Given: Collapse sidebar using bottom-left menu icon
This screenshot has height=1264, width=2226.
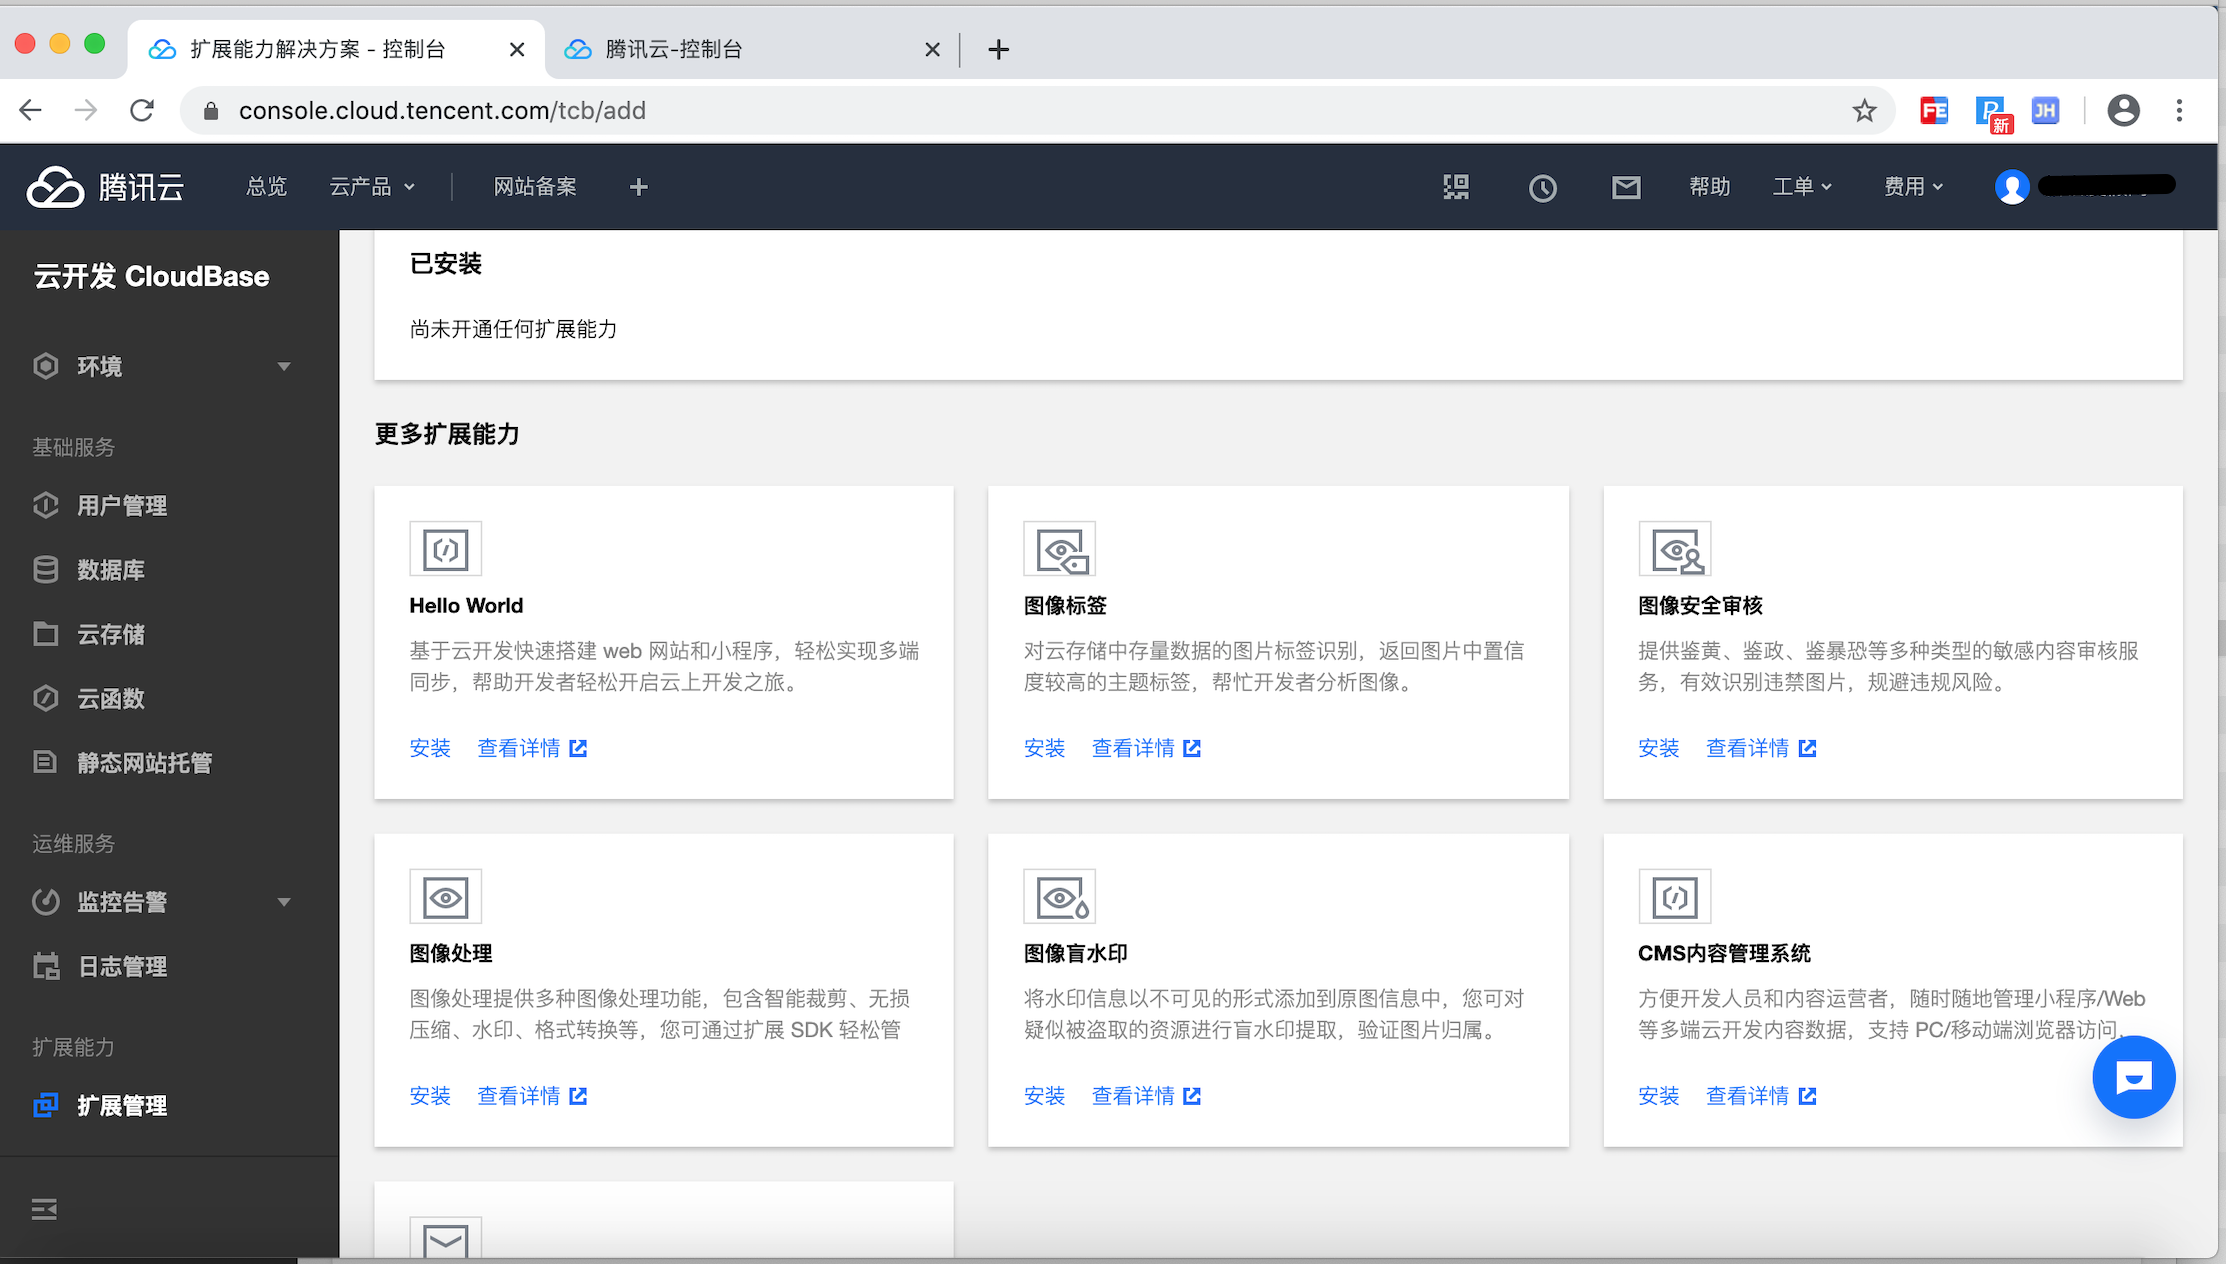Looking at the screenshot, I should (44, 1209).
